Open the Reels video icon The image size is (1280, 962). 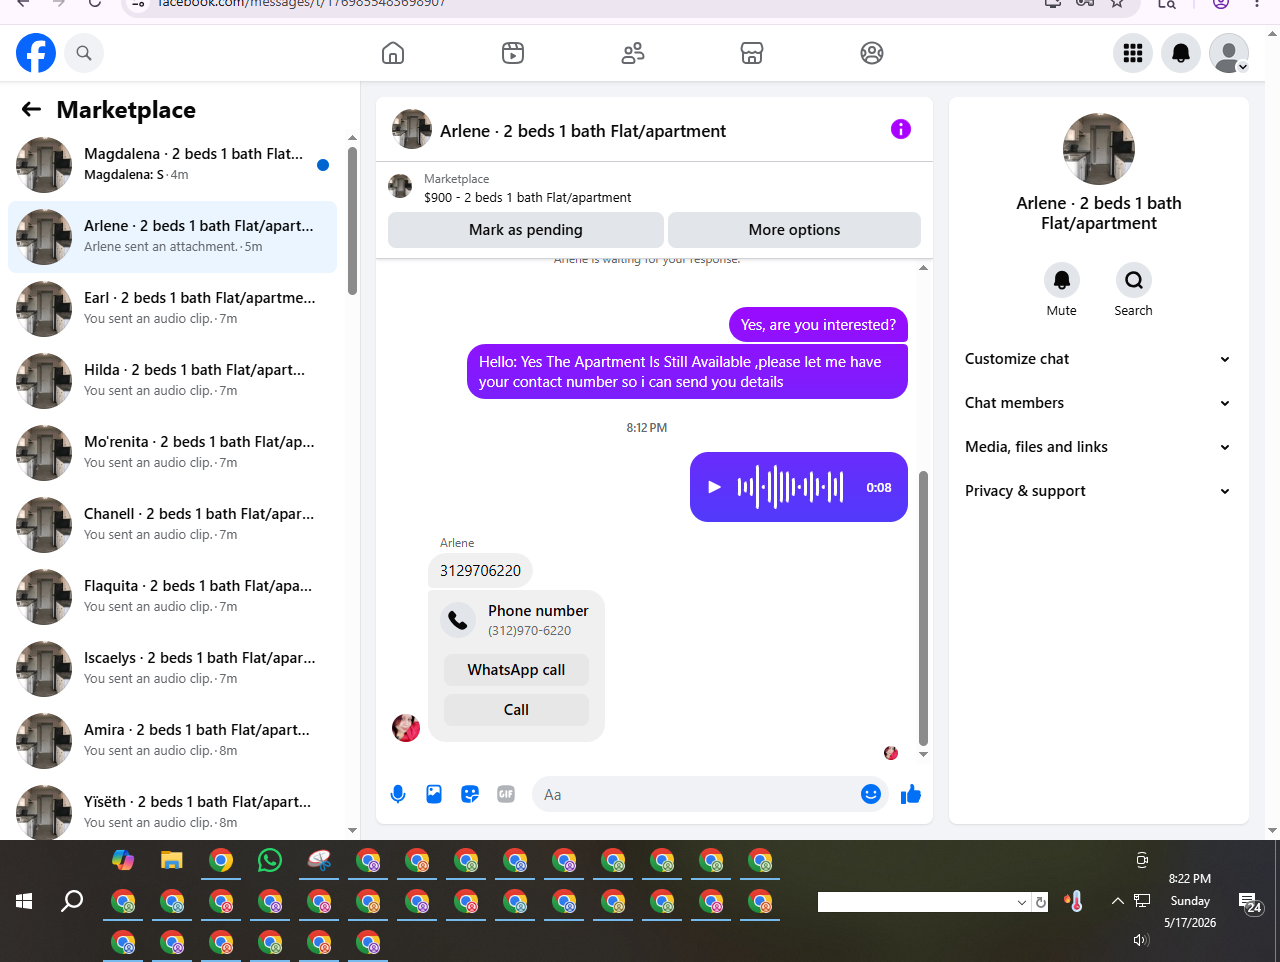point(513,53)
